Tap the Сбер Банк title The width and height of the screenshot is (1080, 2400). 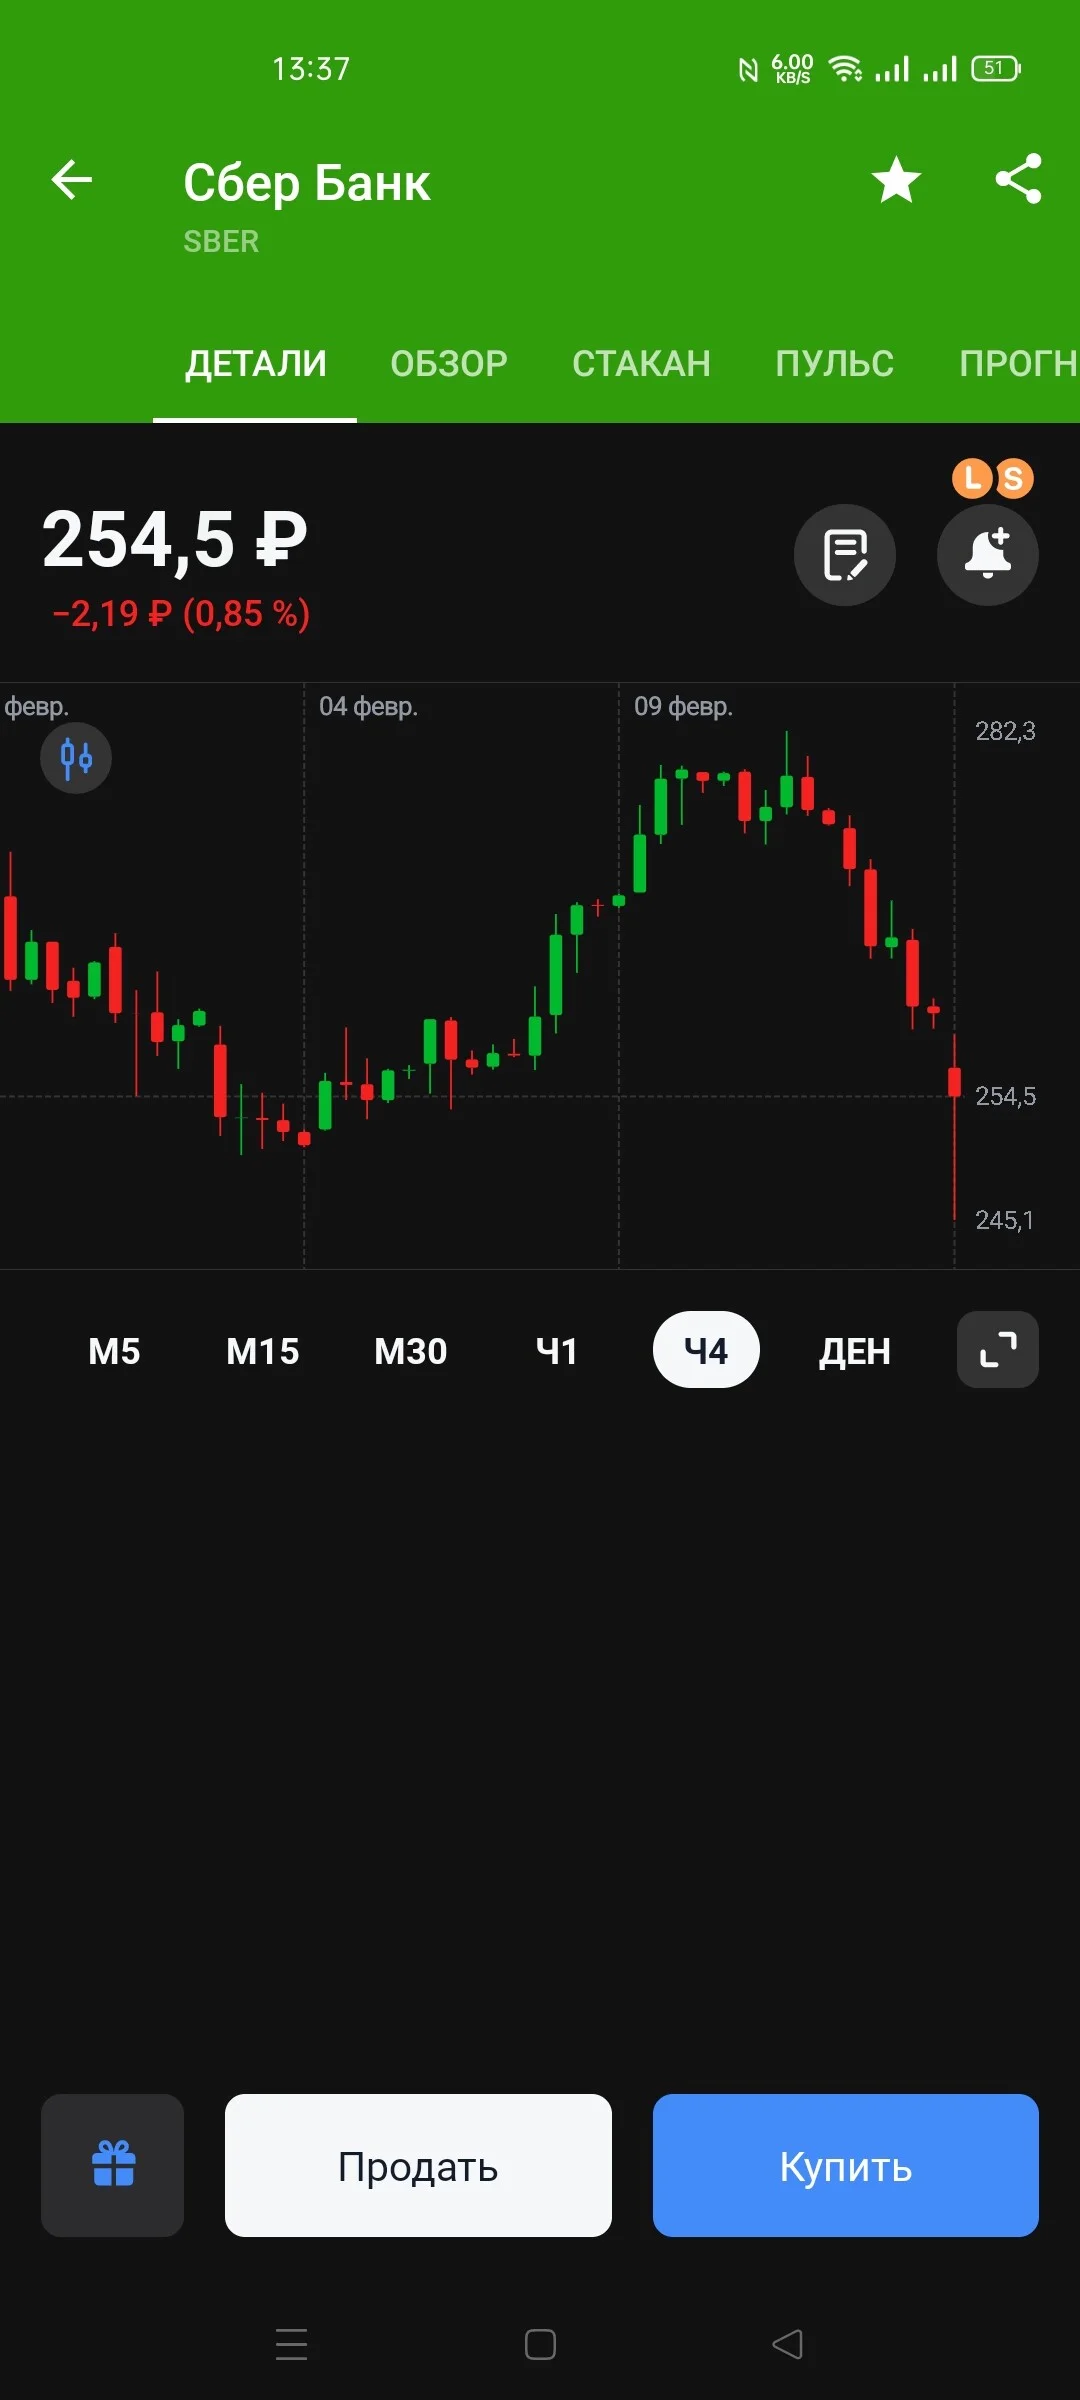pyautogui.click(x=307, y=183)
